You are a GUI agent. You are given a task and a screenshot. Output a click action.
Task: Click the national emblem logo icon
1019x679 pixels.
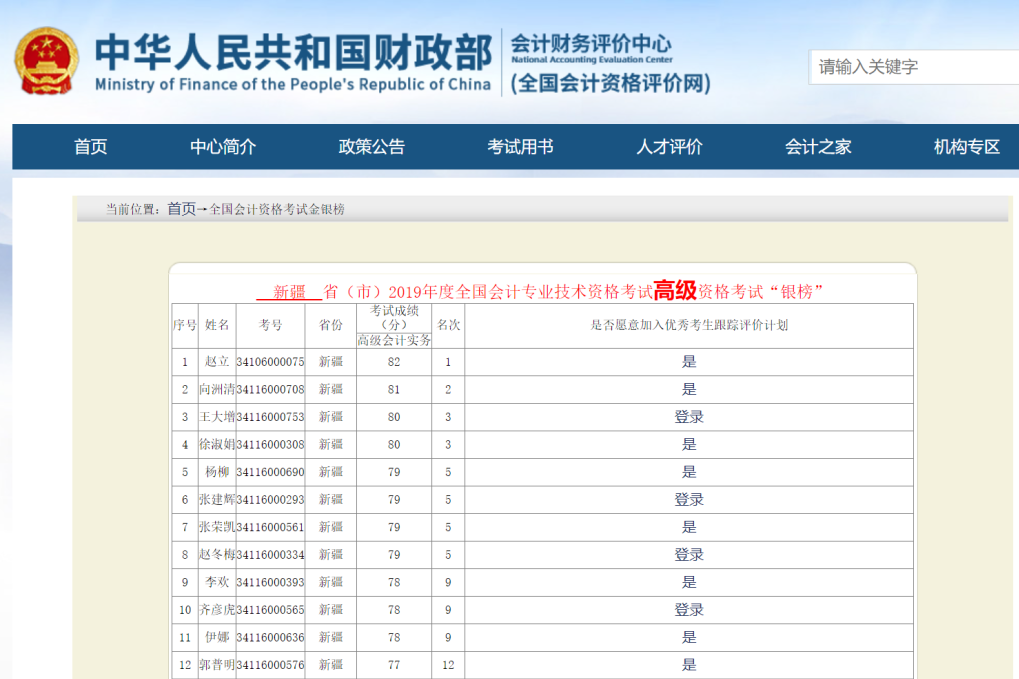tap(47, 61)
